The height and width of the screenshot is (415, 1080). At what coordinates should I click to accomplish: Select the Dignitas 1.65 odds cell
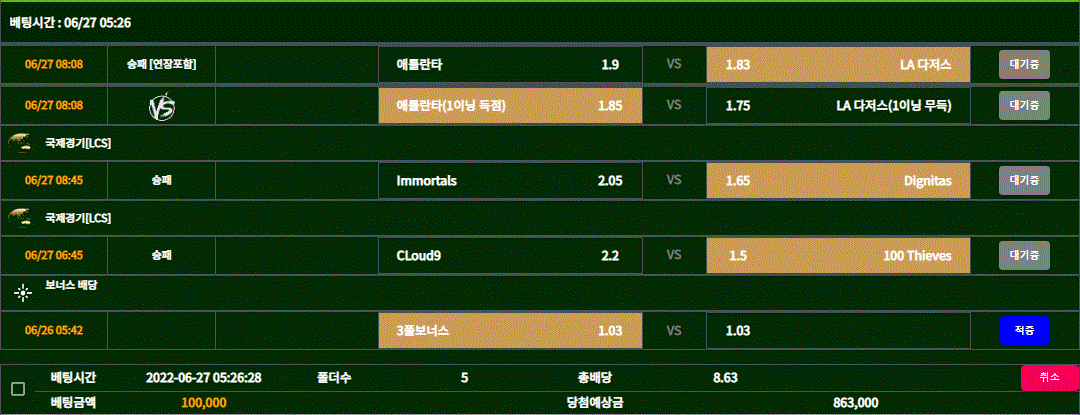coord(838,181)
